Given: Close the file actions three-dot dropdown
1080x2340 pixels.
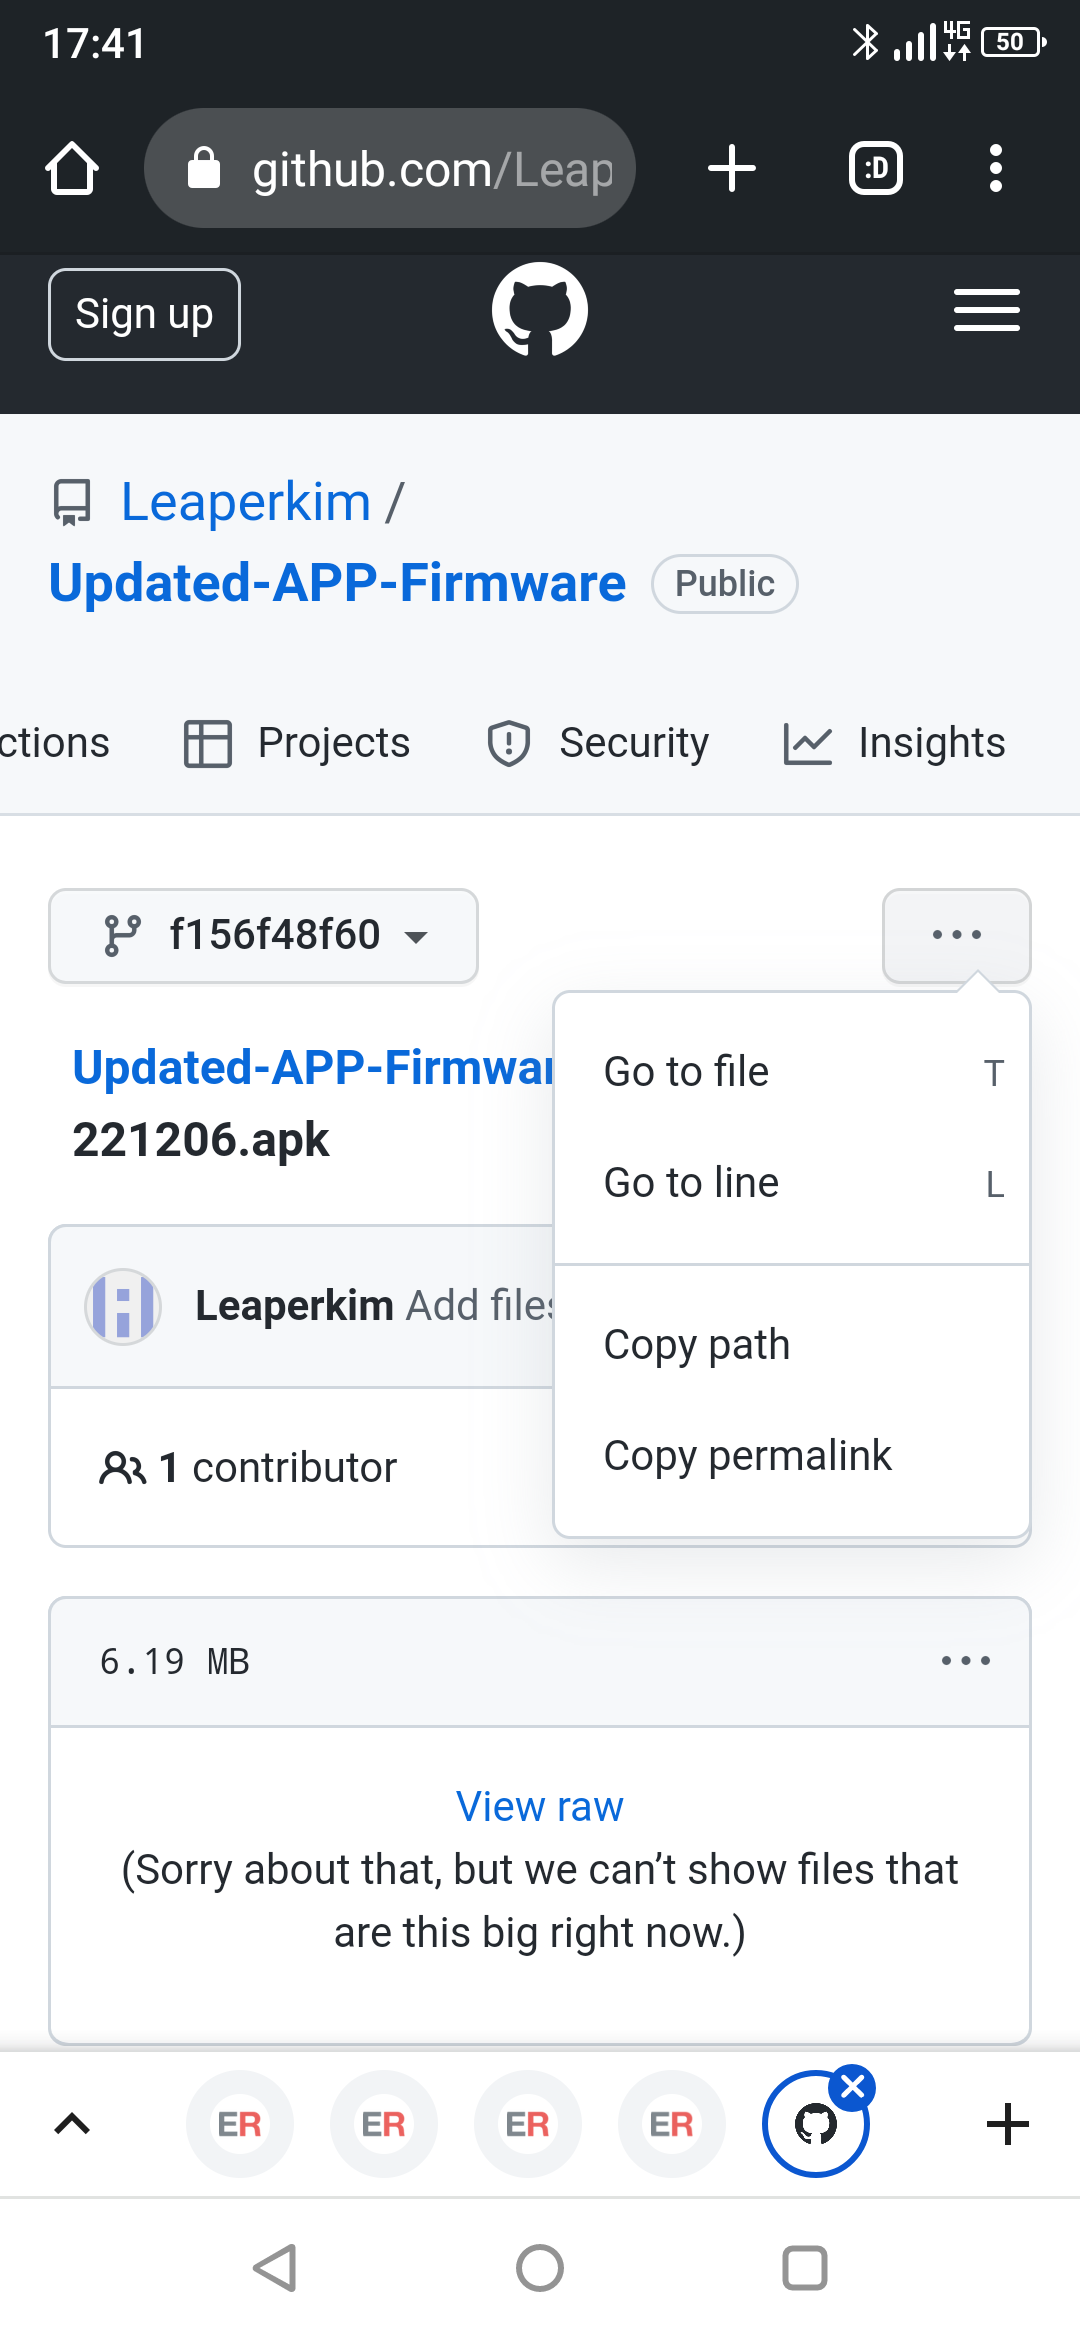Looking at the screenshot, I should point(957,936).
